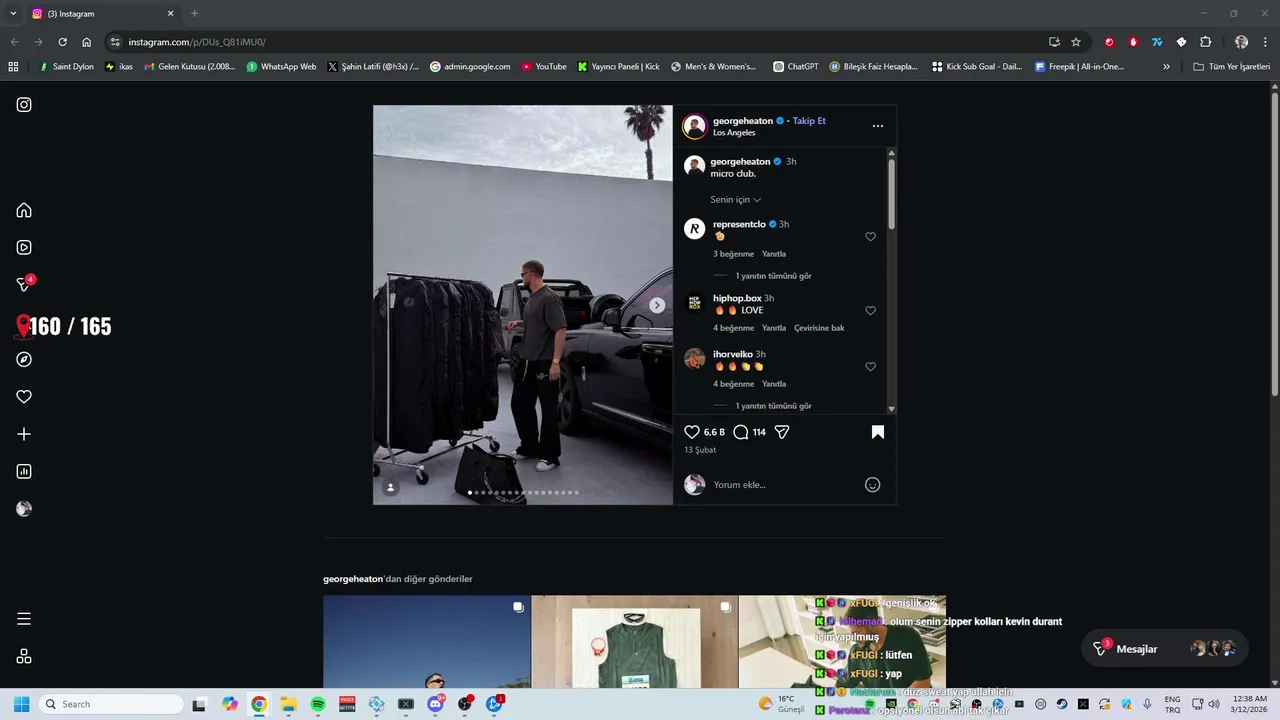Share the post via paper plane
This screenshot has width=1280, height=720.
782,432
